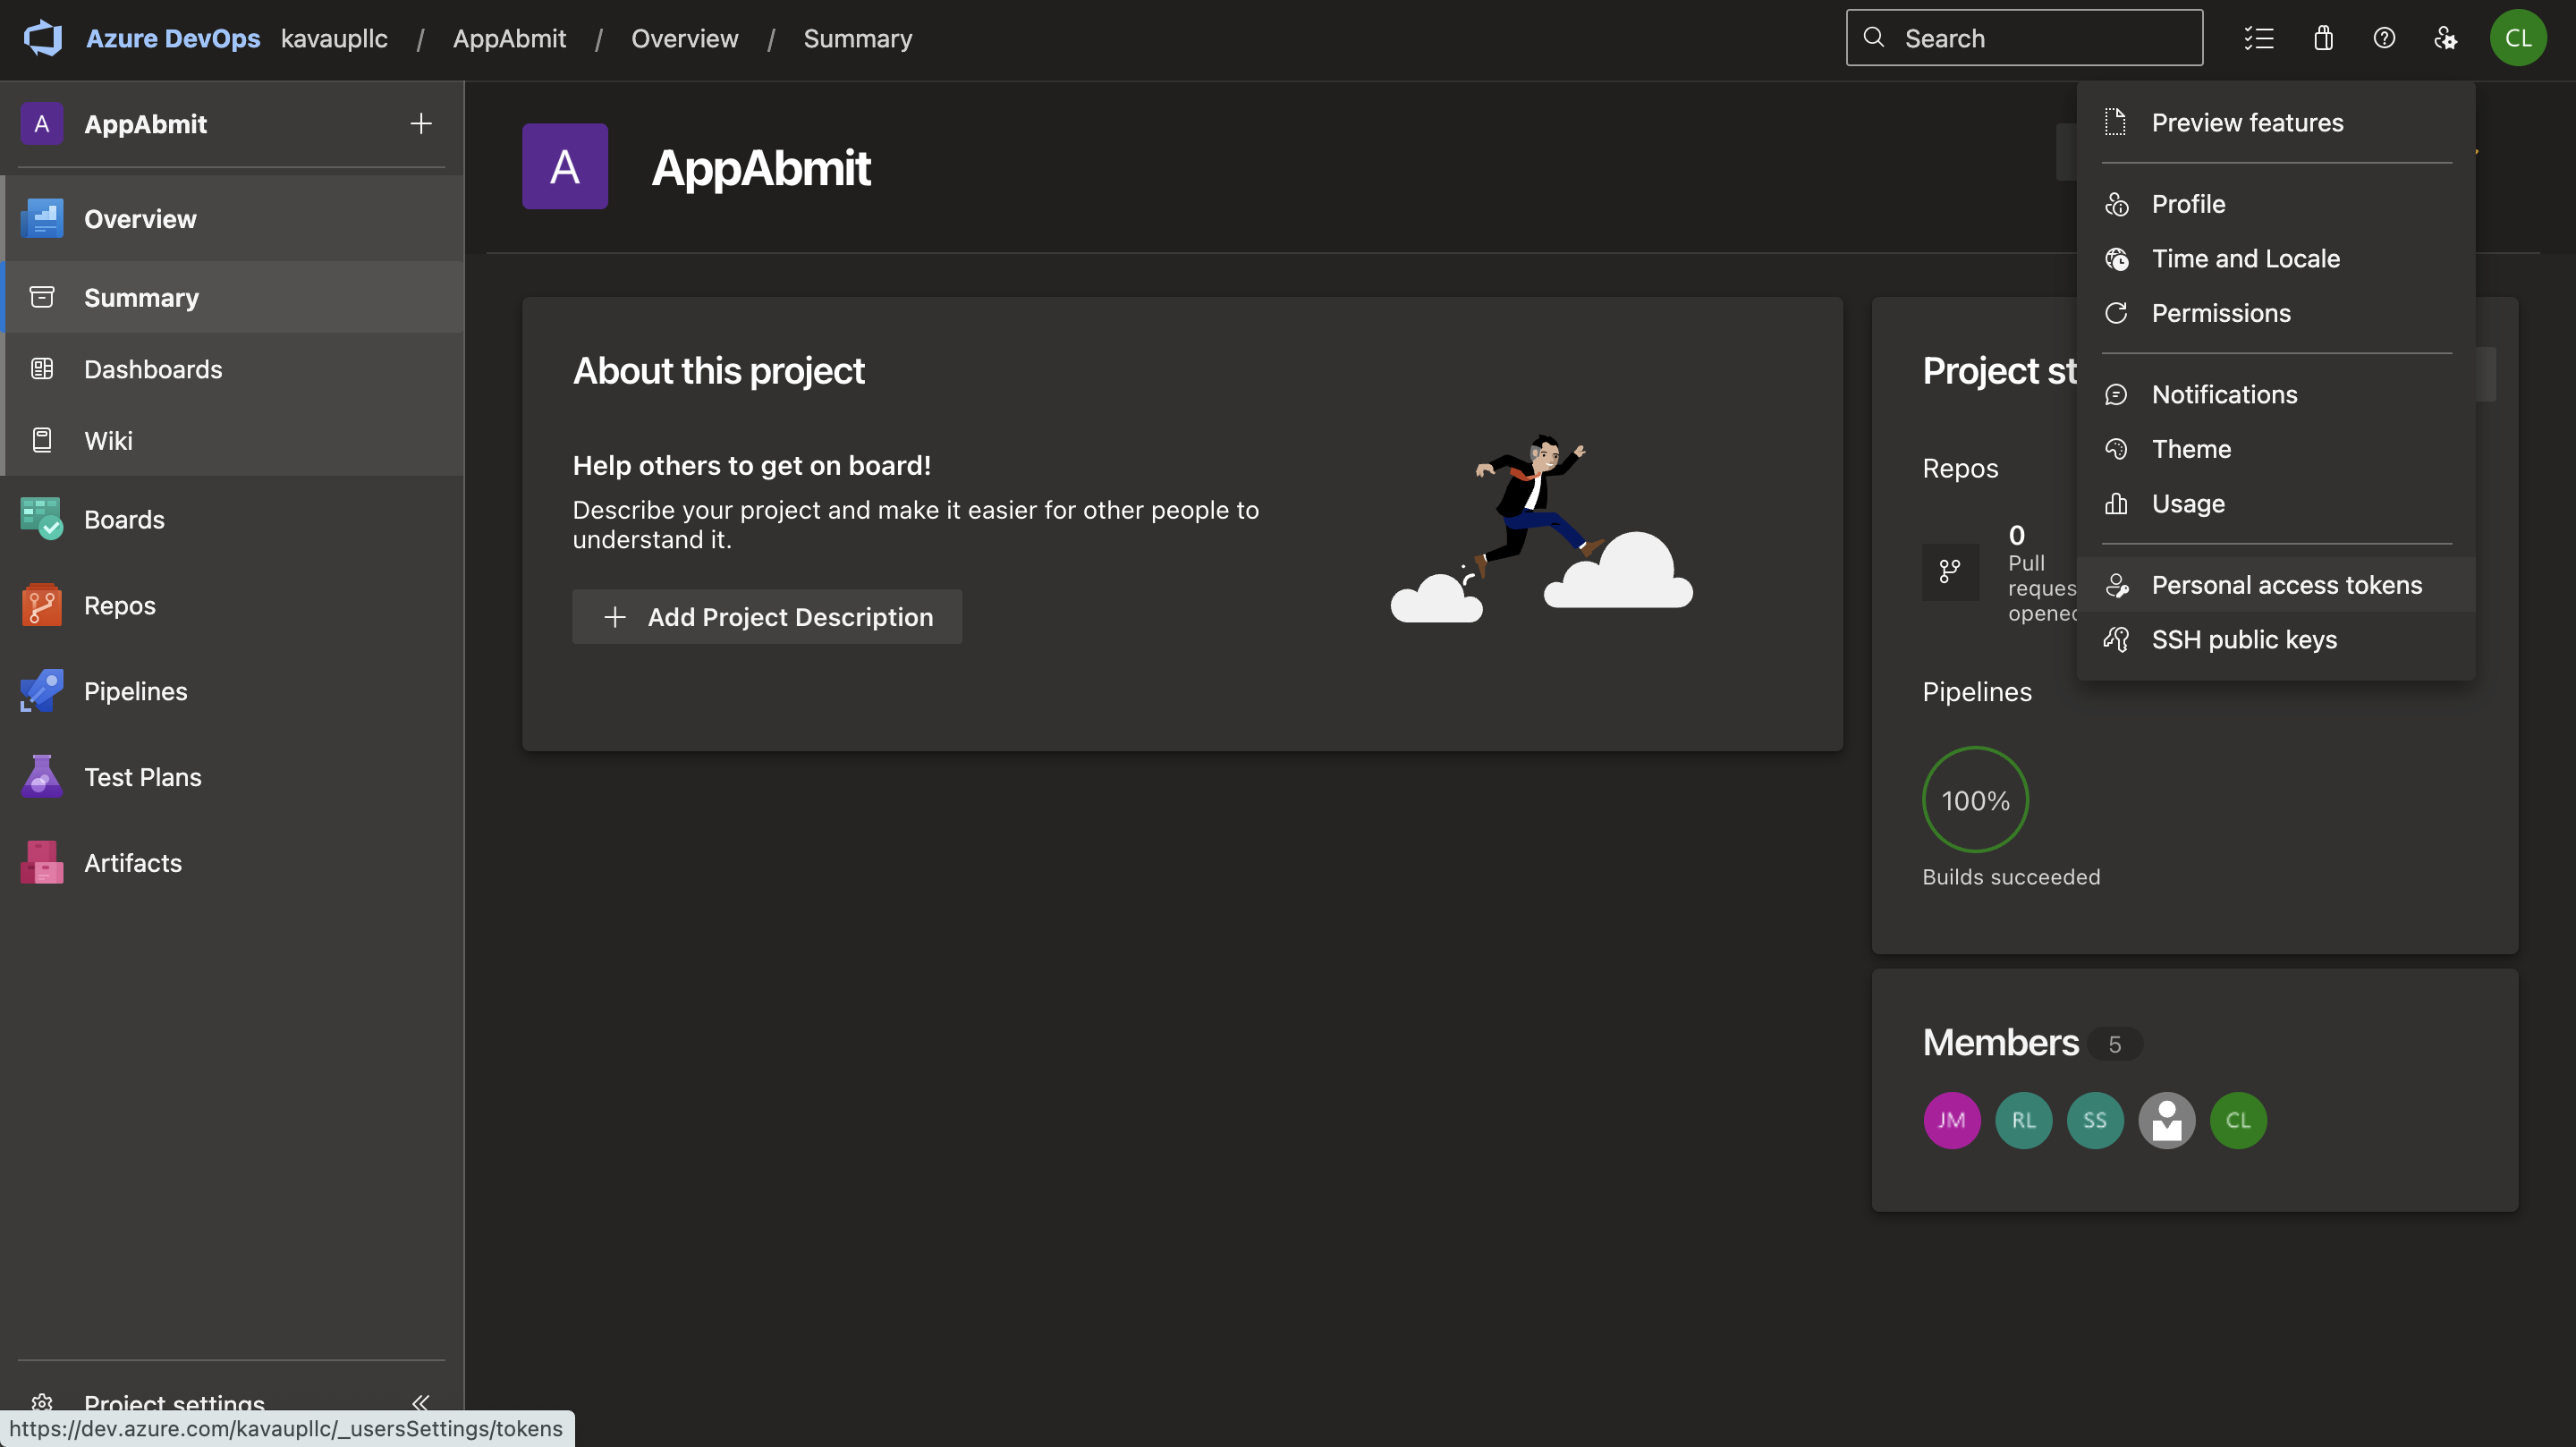2576x1447 pixels.
Task: Open the Boards sidebar section
Action: (x=124, y=519)
